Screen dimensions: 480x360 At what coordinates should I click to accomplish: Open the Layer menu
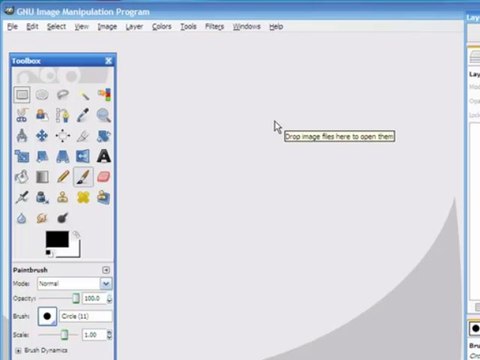(134, 27)
